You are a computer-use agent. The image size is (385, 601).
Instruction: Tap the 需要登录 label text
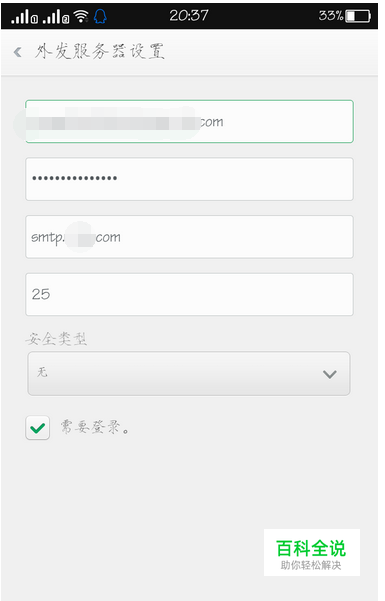(94, 427)
